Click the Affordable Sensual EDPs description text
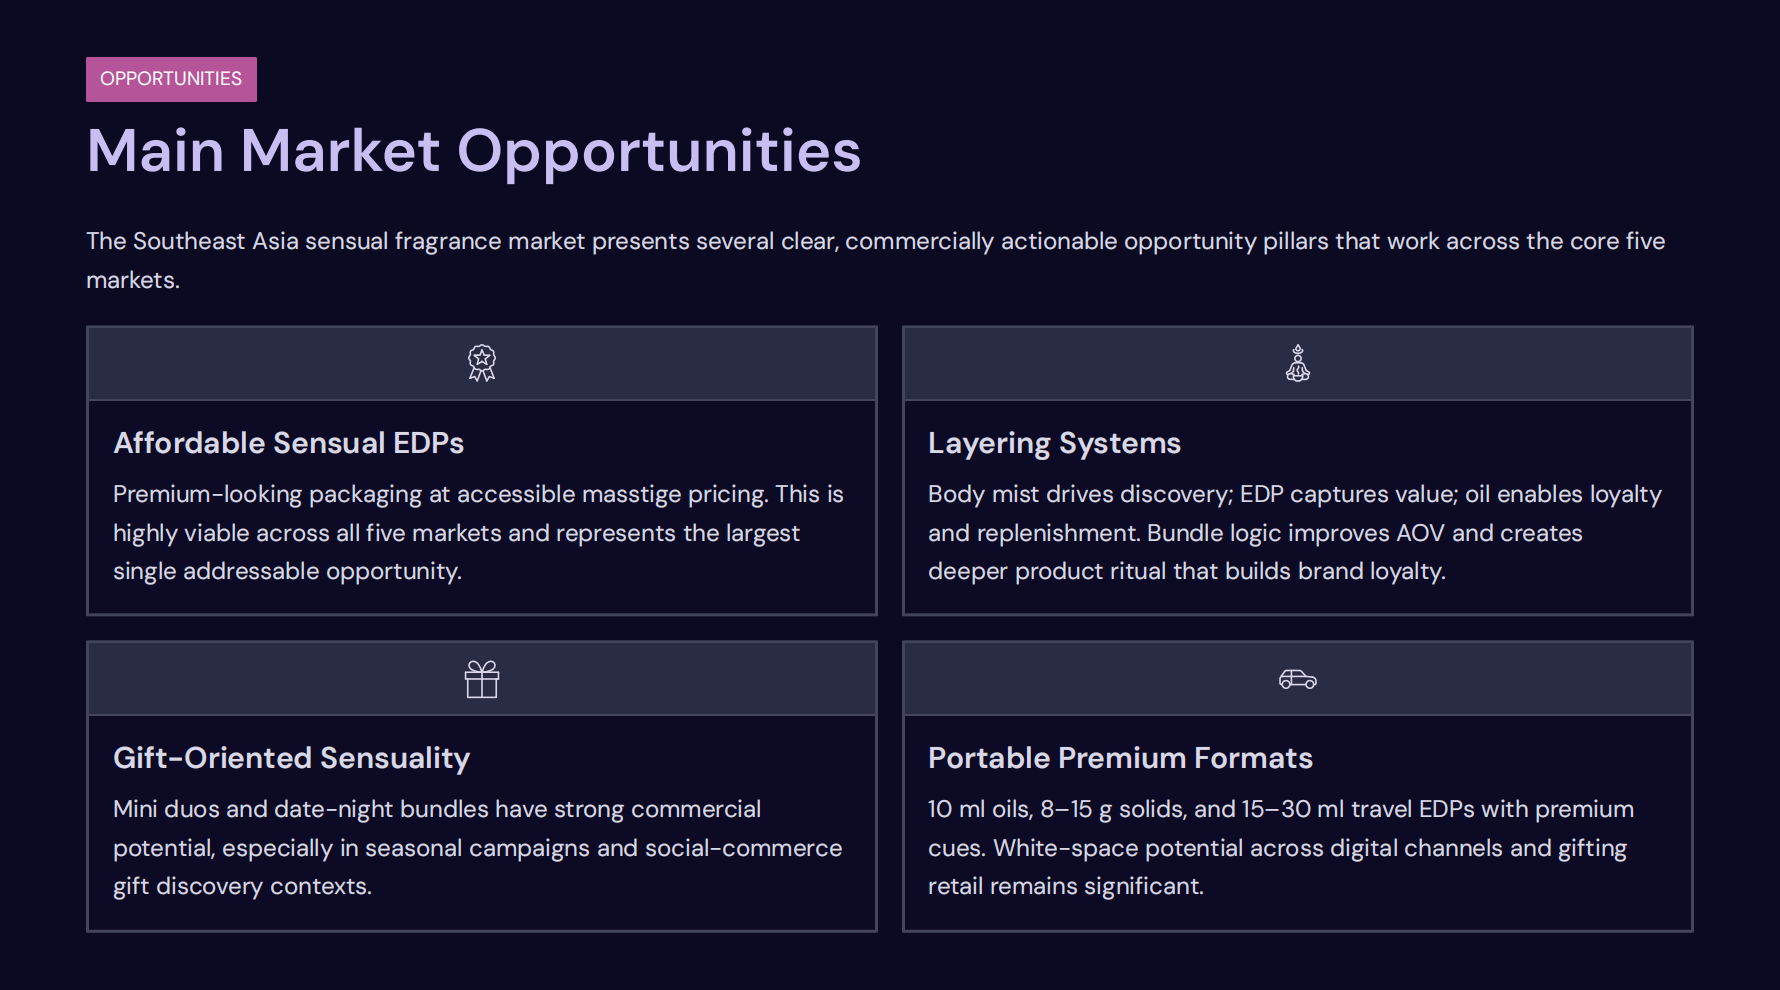Image resolution: width=1780 pixels, height=990 pixels. 478,533
